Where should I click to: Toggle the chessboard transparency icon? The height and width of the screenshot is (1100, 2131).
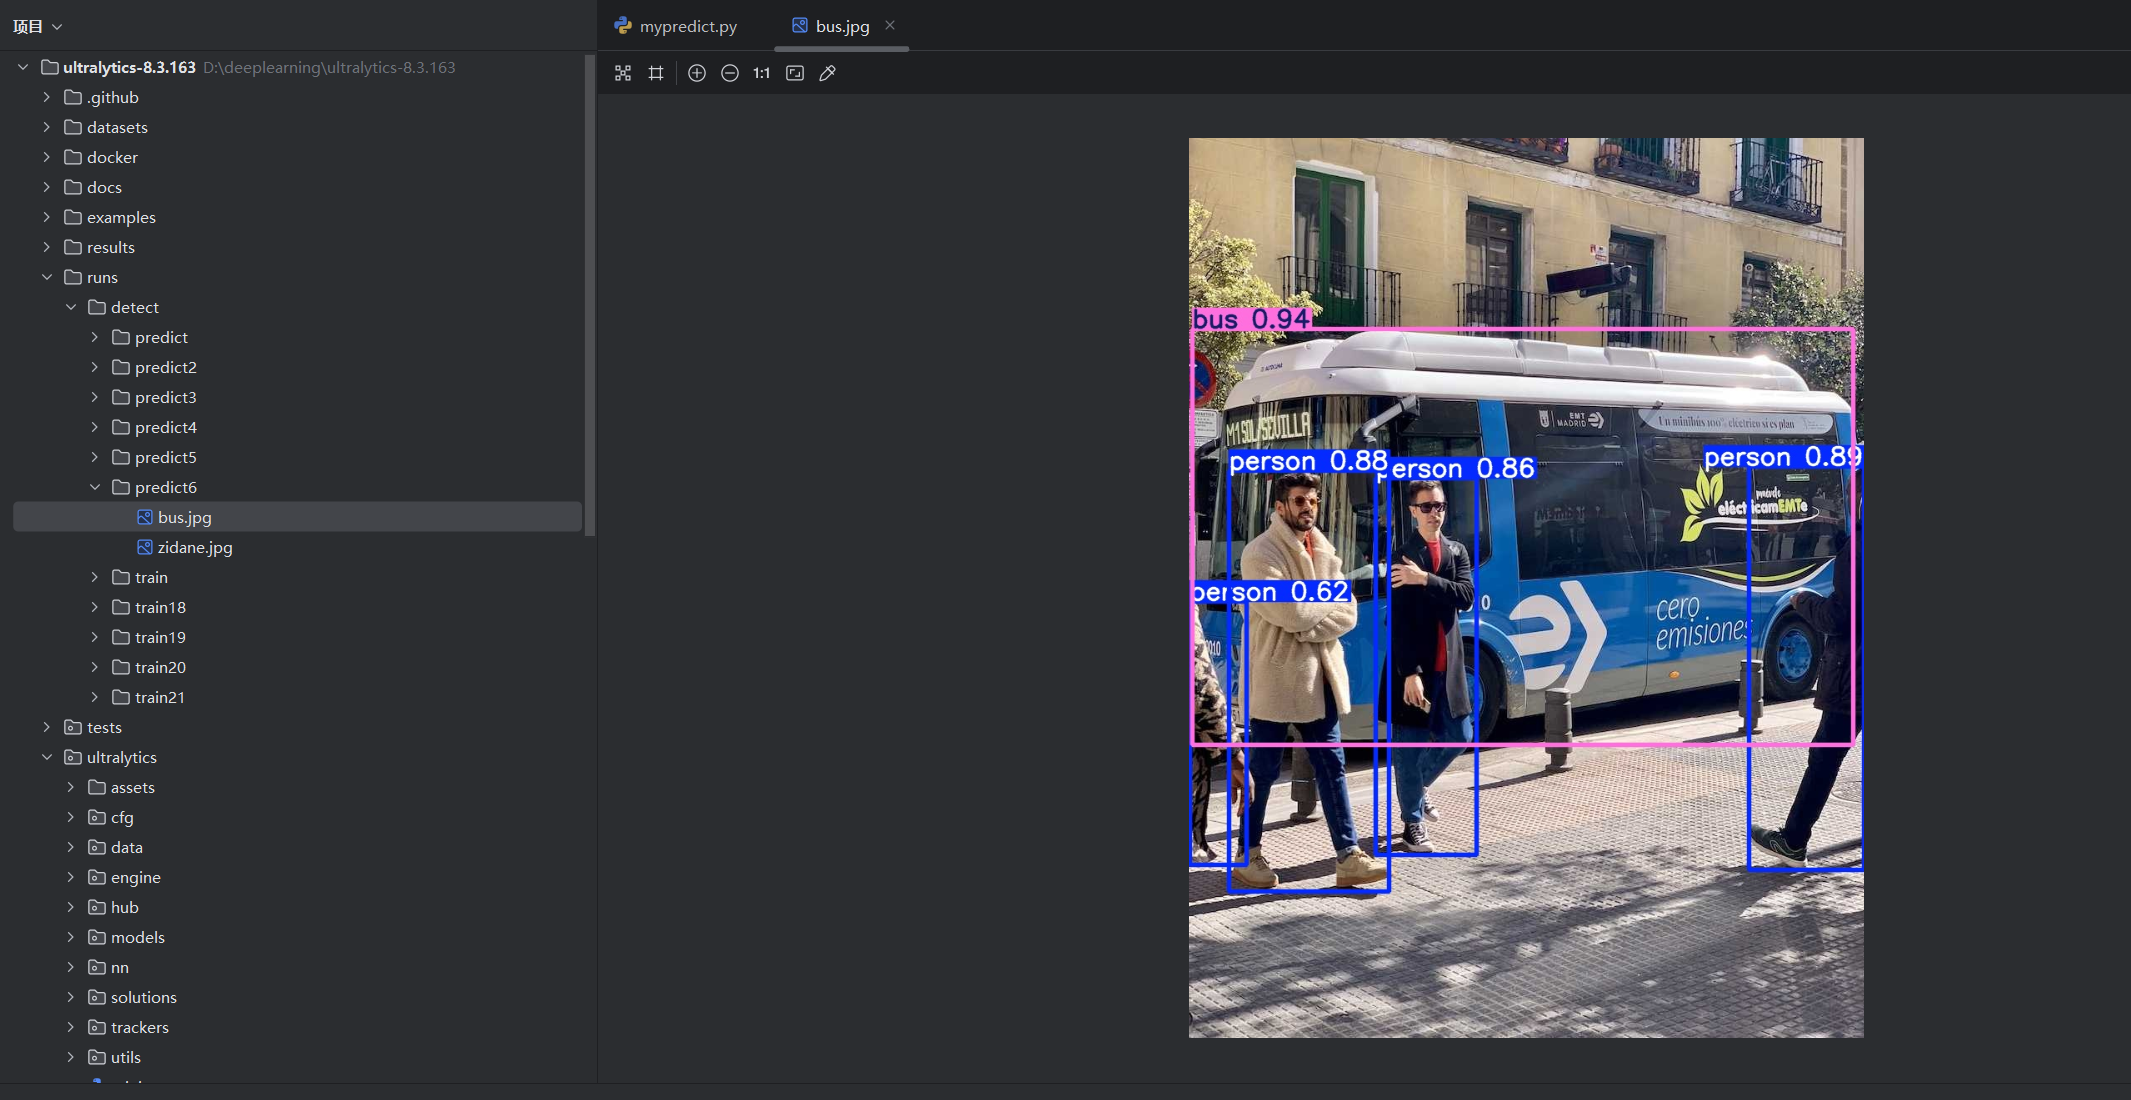(623, 73)
